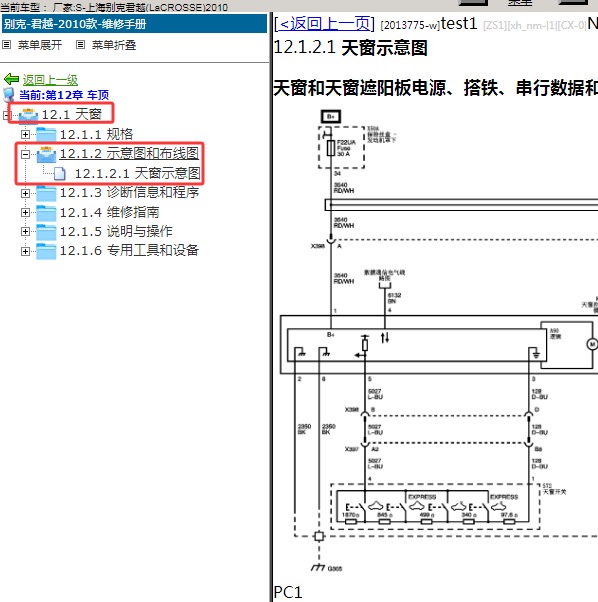Select the 当前:第12章 车顶 text
The width and height of the screenshot is (598, 602).
coord(64,94)
